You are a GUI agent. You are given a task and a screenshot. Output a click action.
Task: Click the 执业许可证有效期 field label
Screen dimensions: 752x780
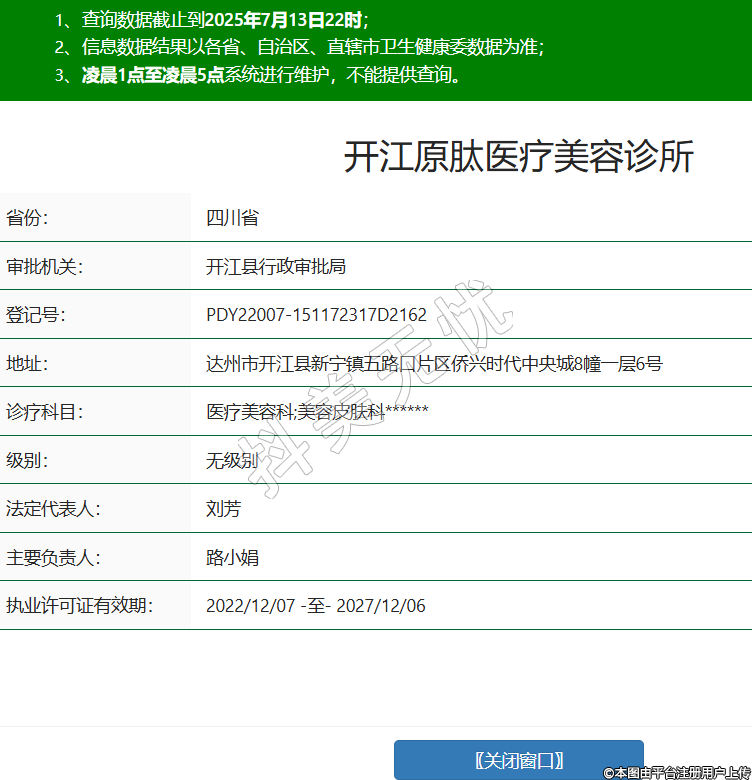pyautogui.click(x=79, y=606)
